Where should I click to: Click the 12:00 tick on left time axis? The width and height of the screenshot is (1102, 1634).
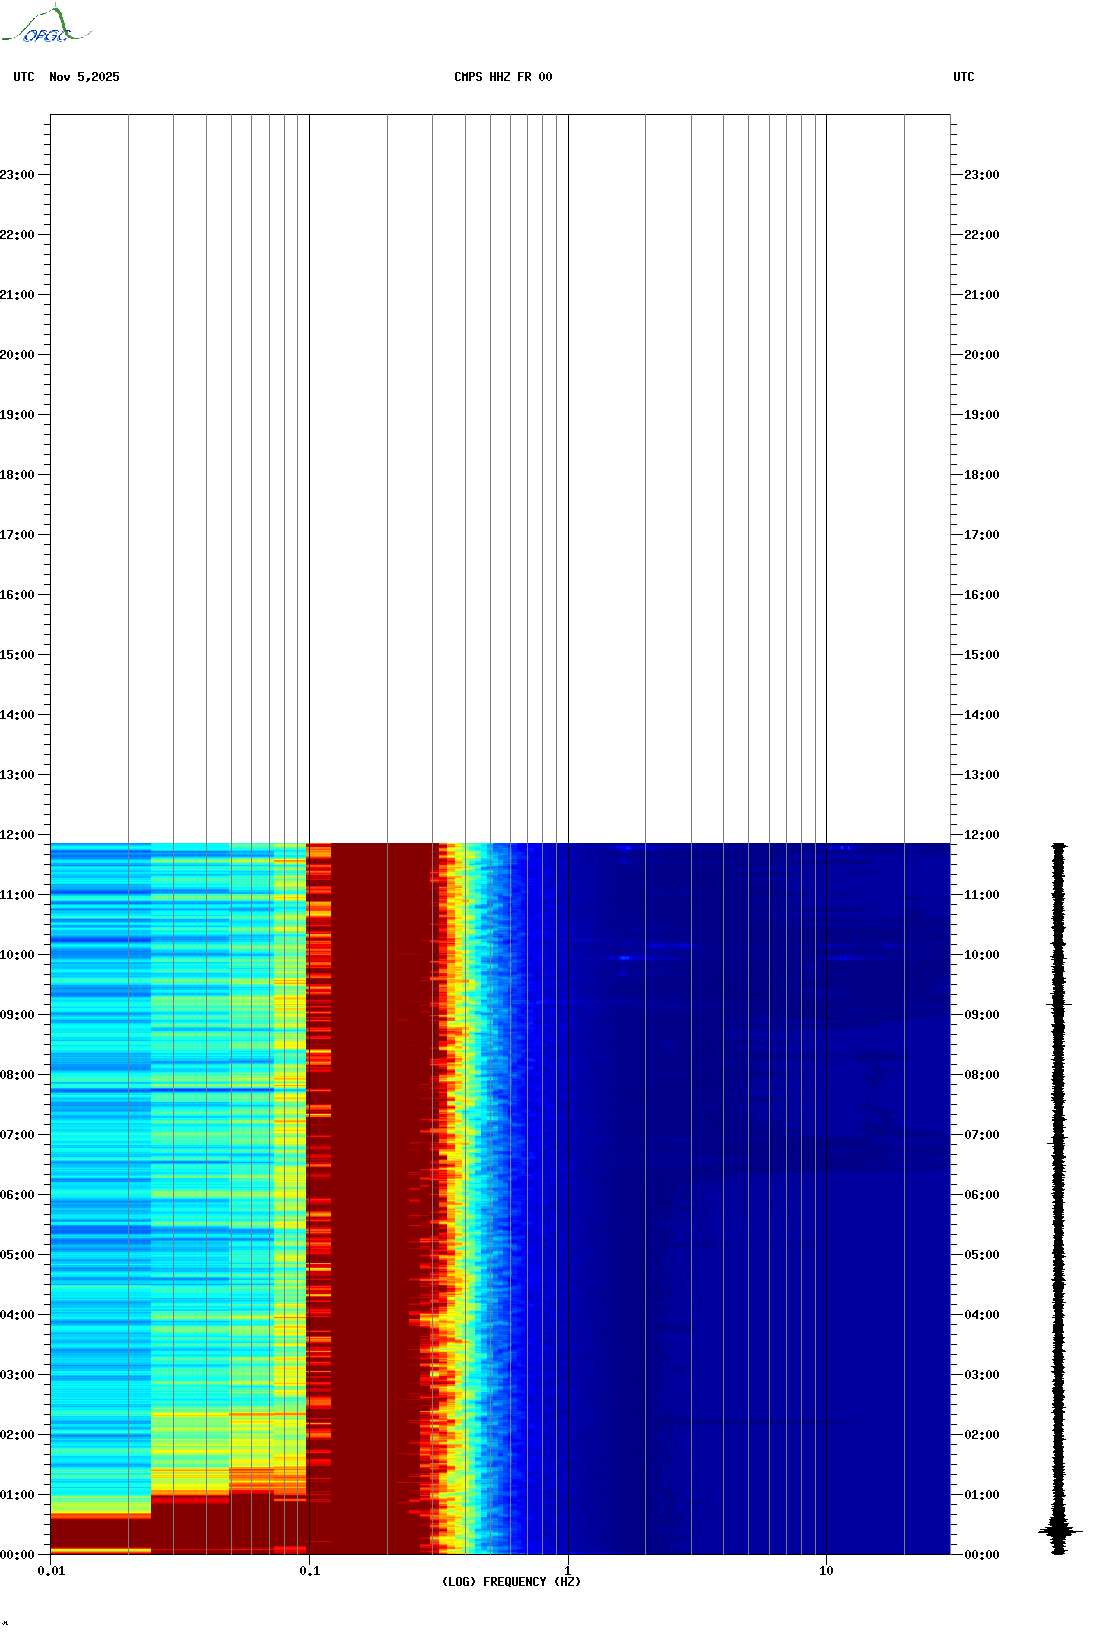pos(18,835)
